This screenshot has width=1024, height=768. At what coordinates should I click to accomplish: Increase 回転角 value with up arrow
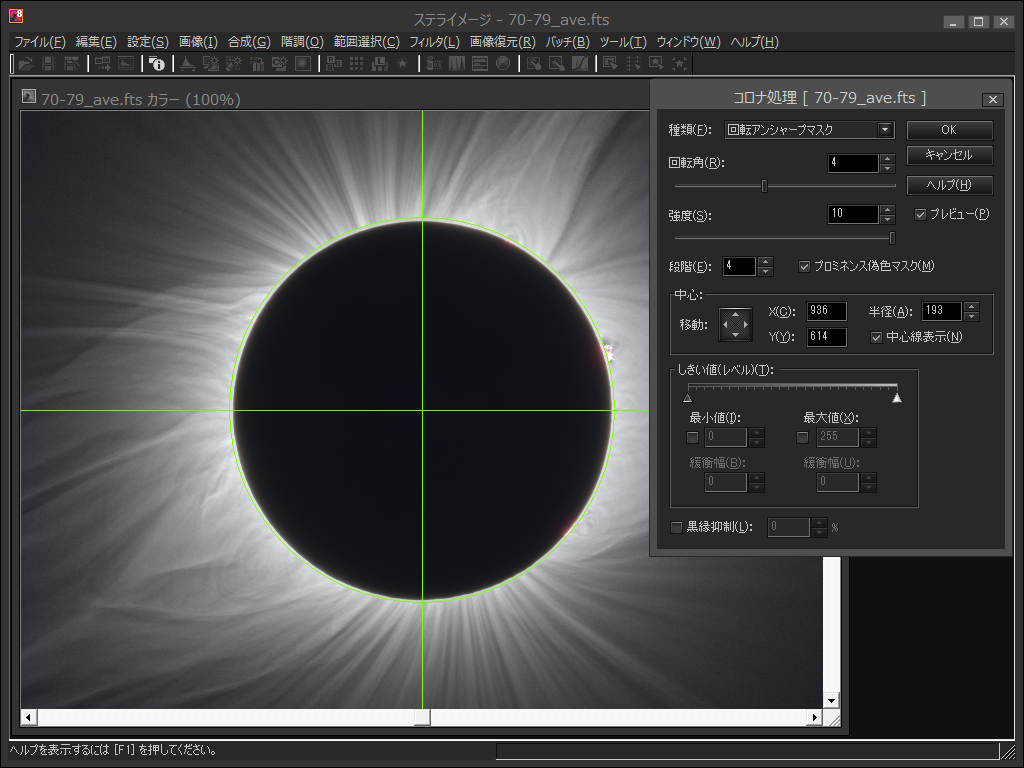pos(887,158)
